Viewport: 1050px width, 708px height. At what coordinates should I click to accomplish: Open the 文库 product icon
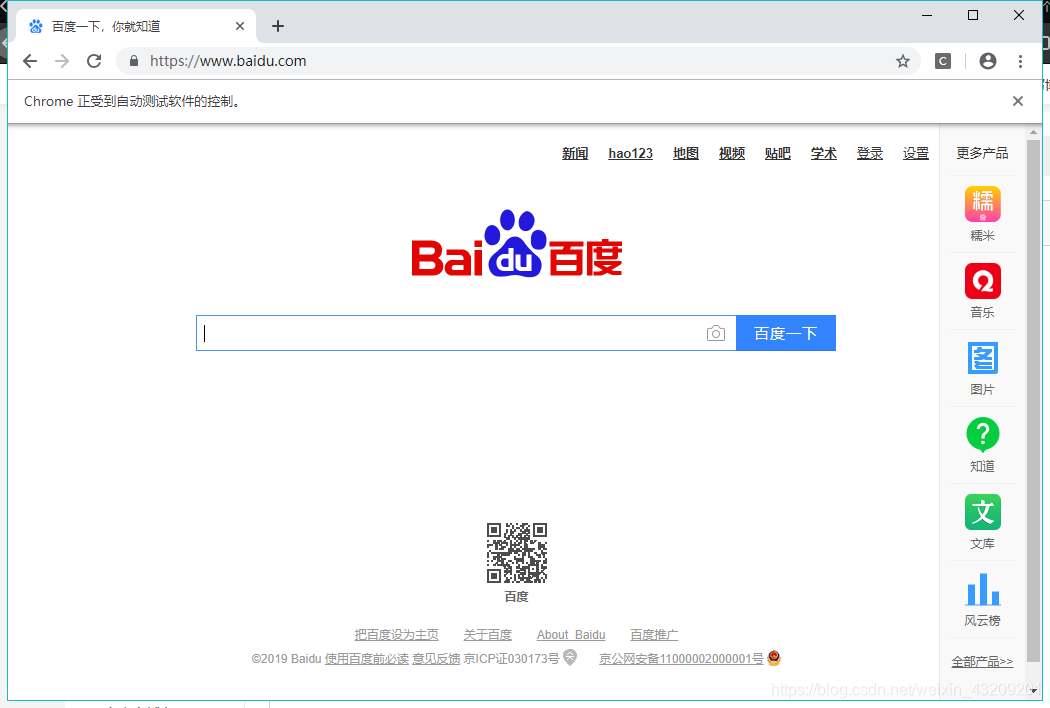[x=983, y=512]
